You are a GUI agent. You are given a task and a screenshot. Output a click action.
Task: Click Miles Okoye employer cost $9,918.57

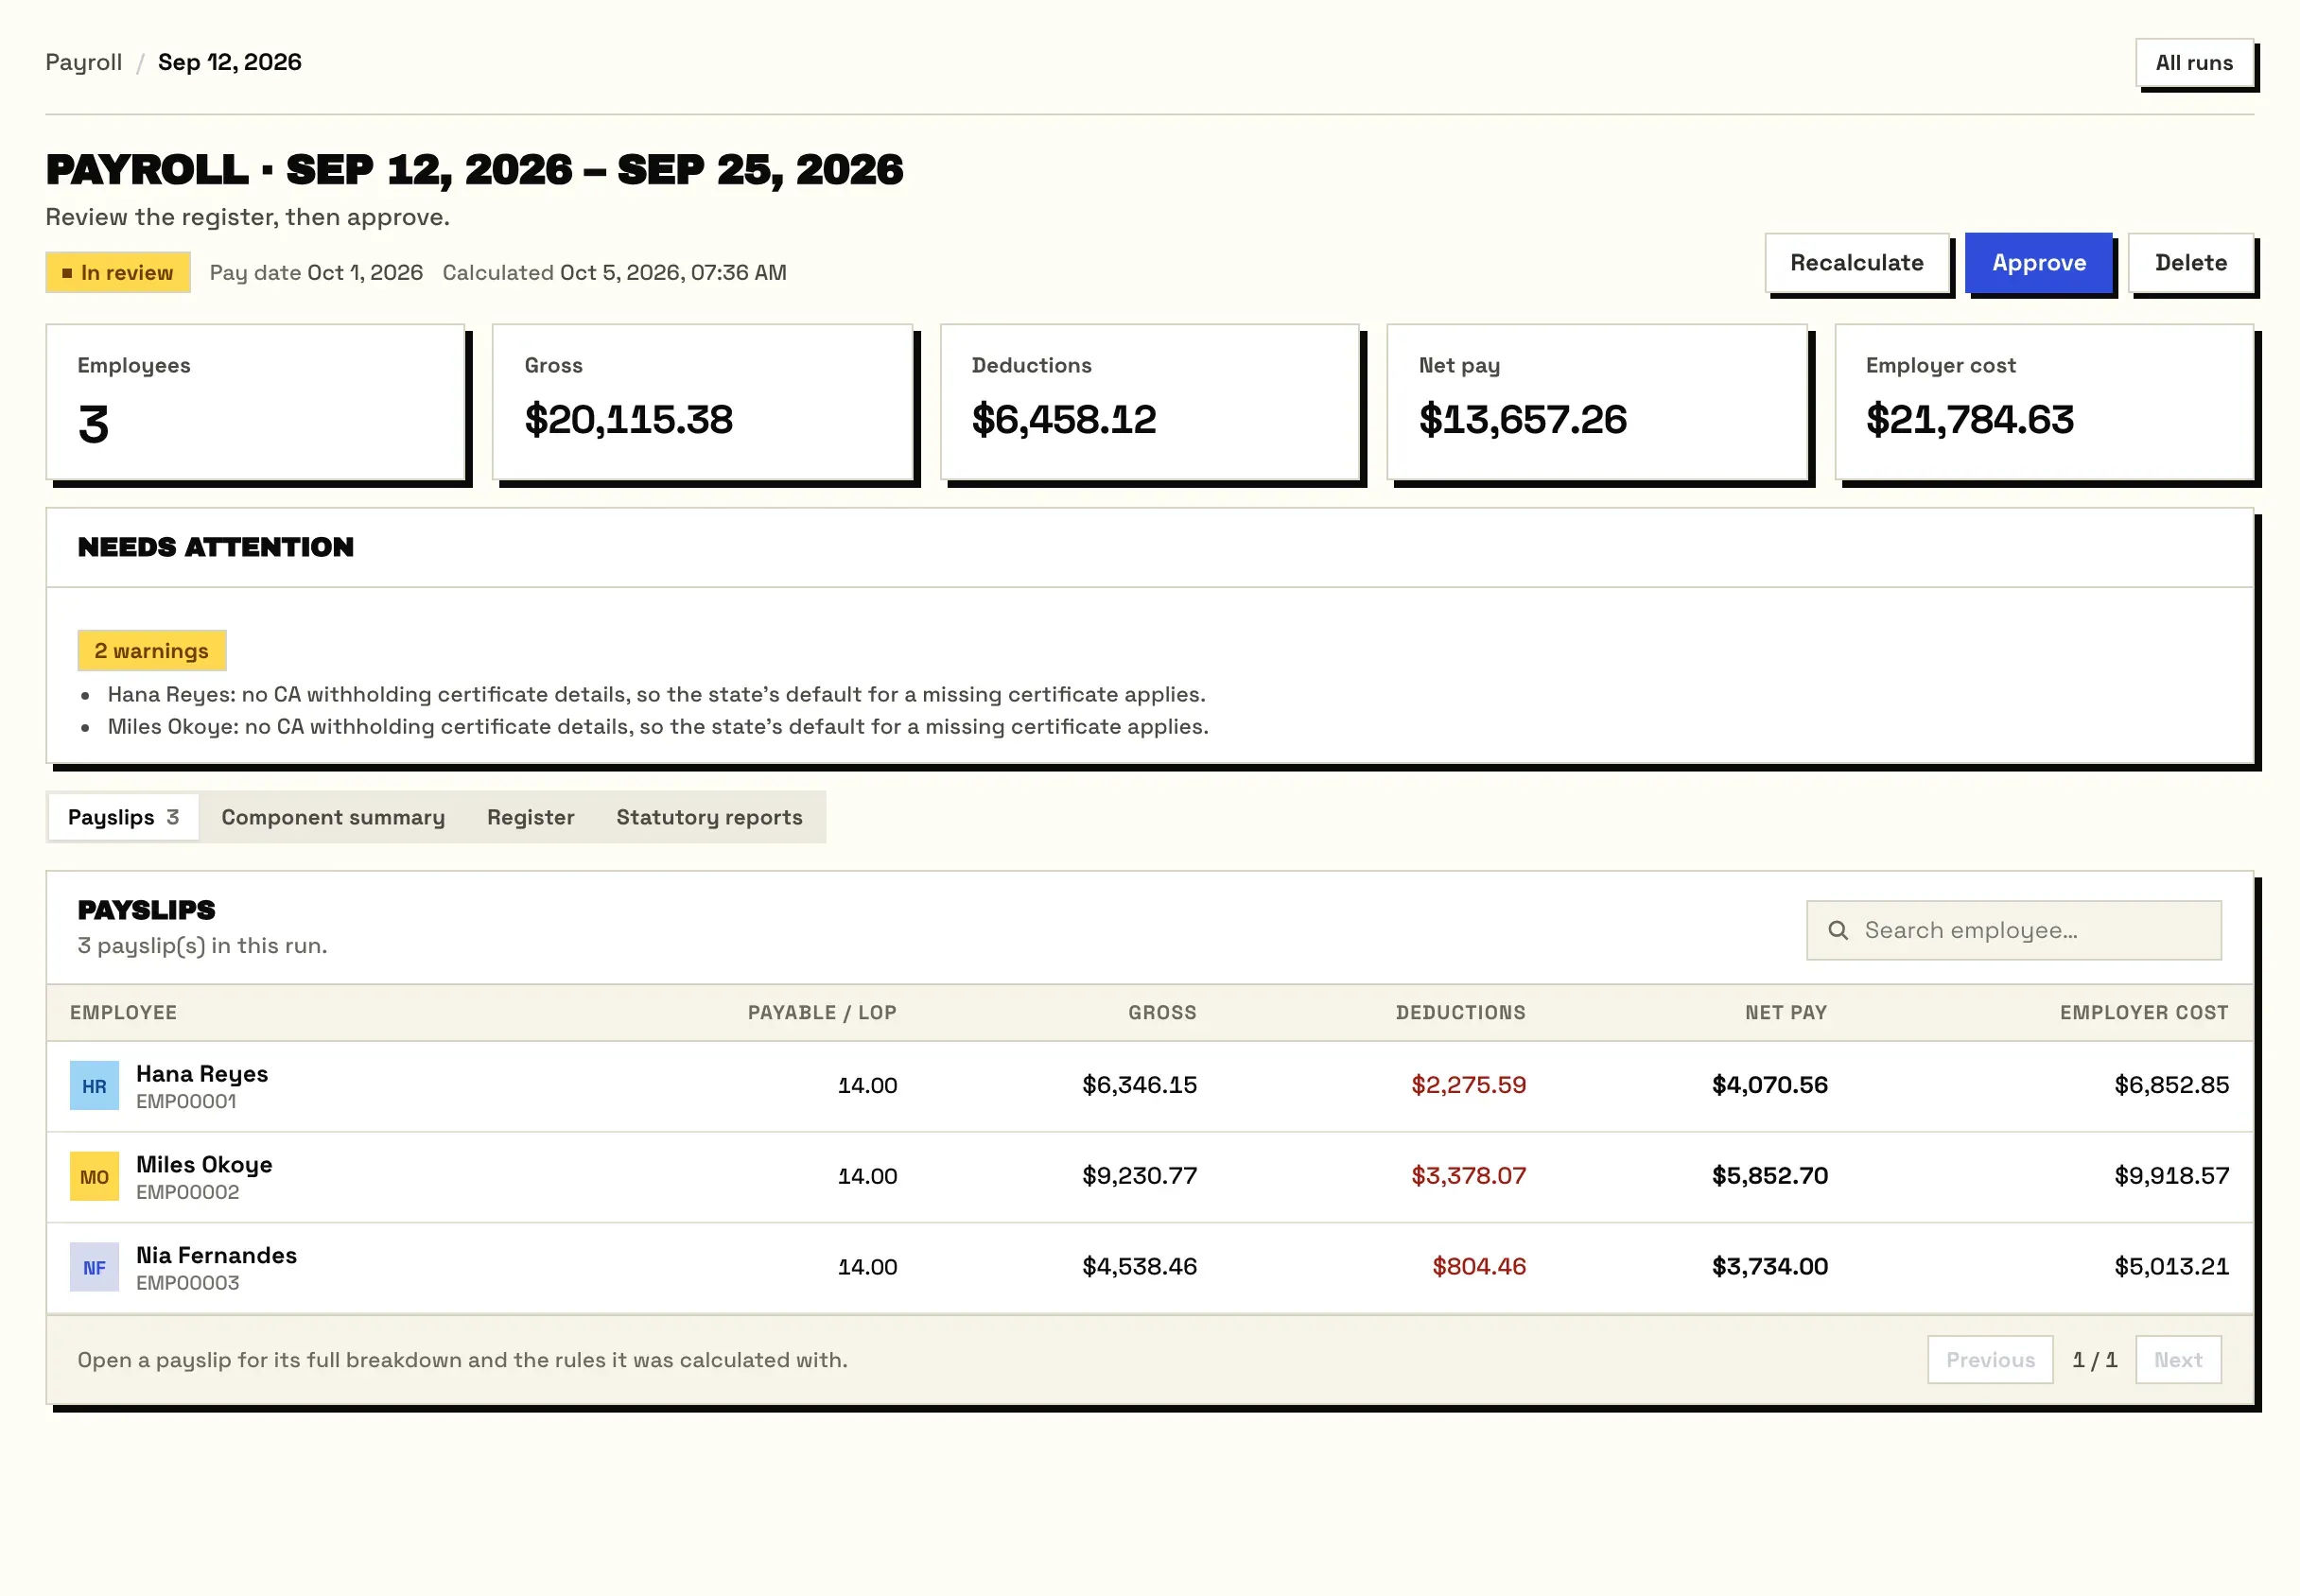[2171, 1177]
